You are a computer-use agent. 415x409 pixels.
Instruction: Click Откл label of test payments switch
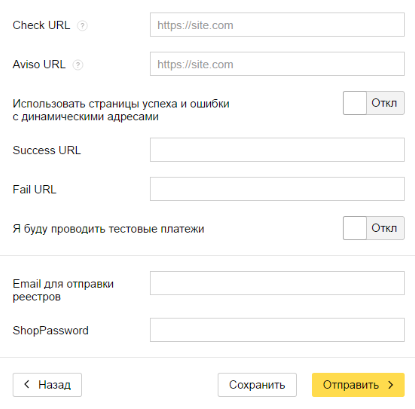(x=384, y=228)
